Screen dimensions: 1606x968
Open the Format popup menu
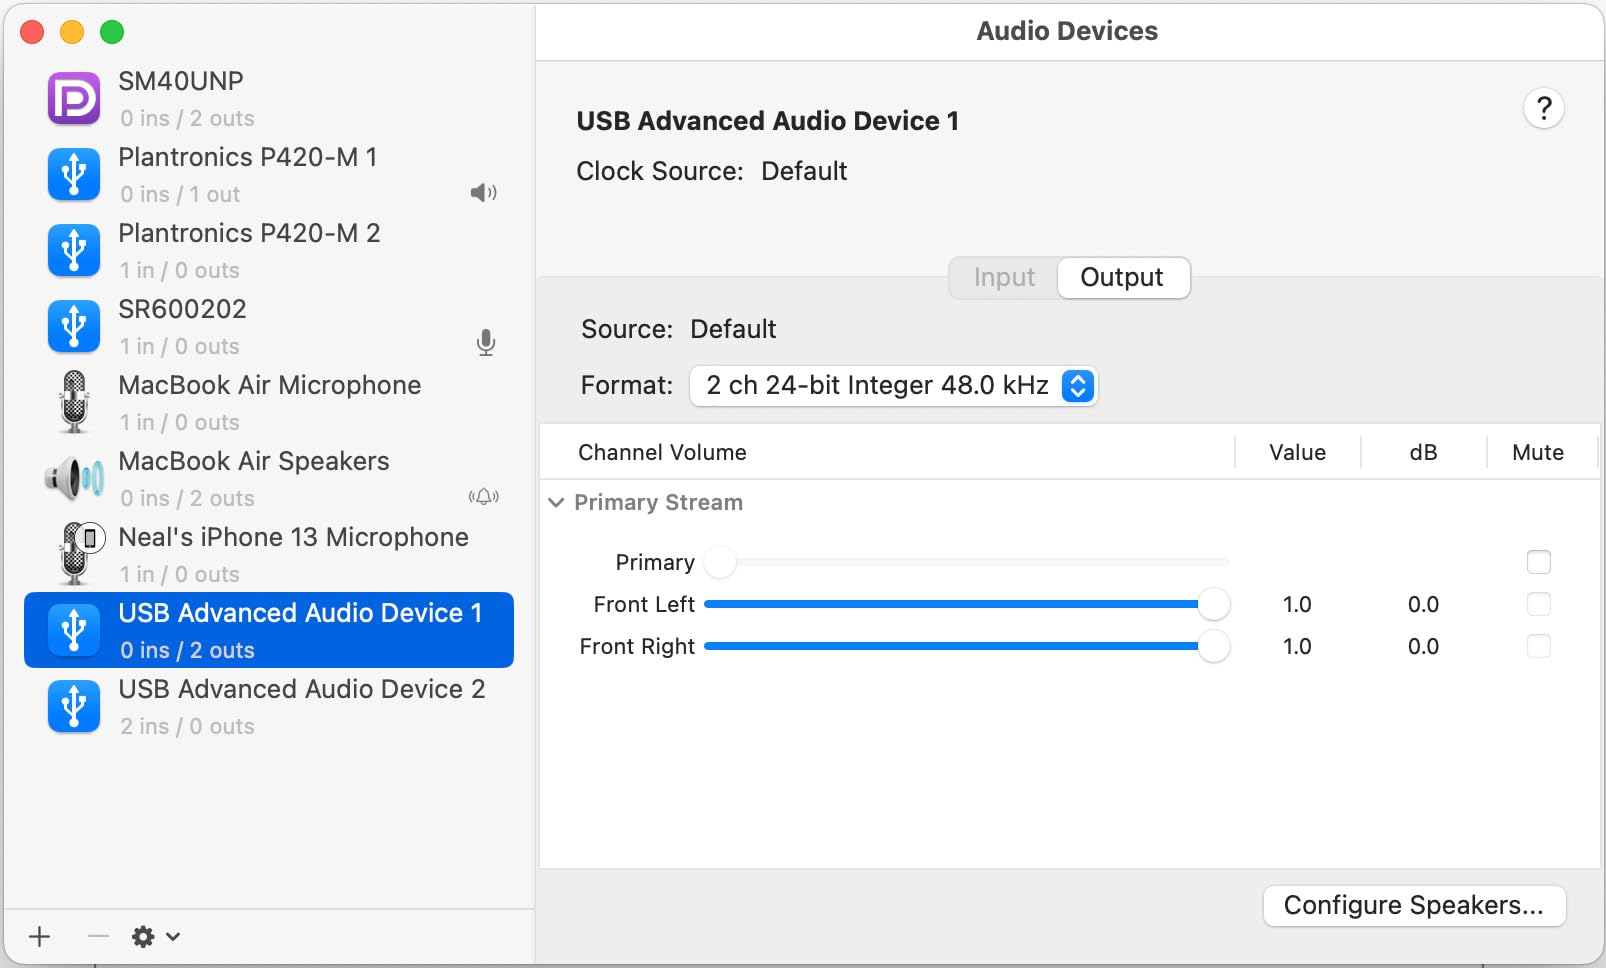pyautogui.click(x=894, y=386)
